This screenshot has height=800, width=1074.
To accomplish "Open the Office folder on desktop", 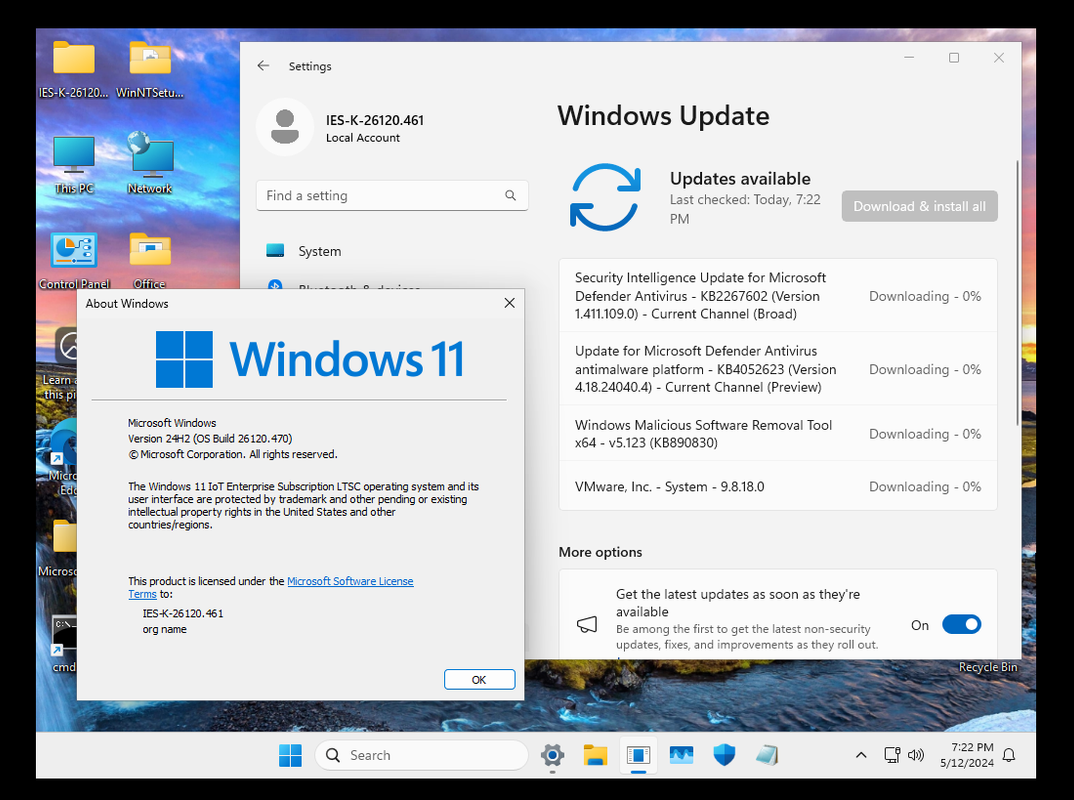I will click(x=150, y=260).
